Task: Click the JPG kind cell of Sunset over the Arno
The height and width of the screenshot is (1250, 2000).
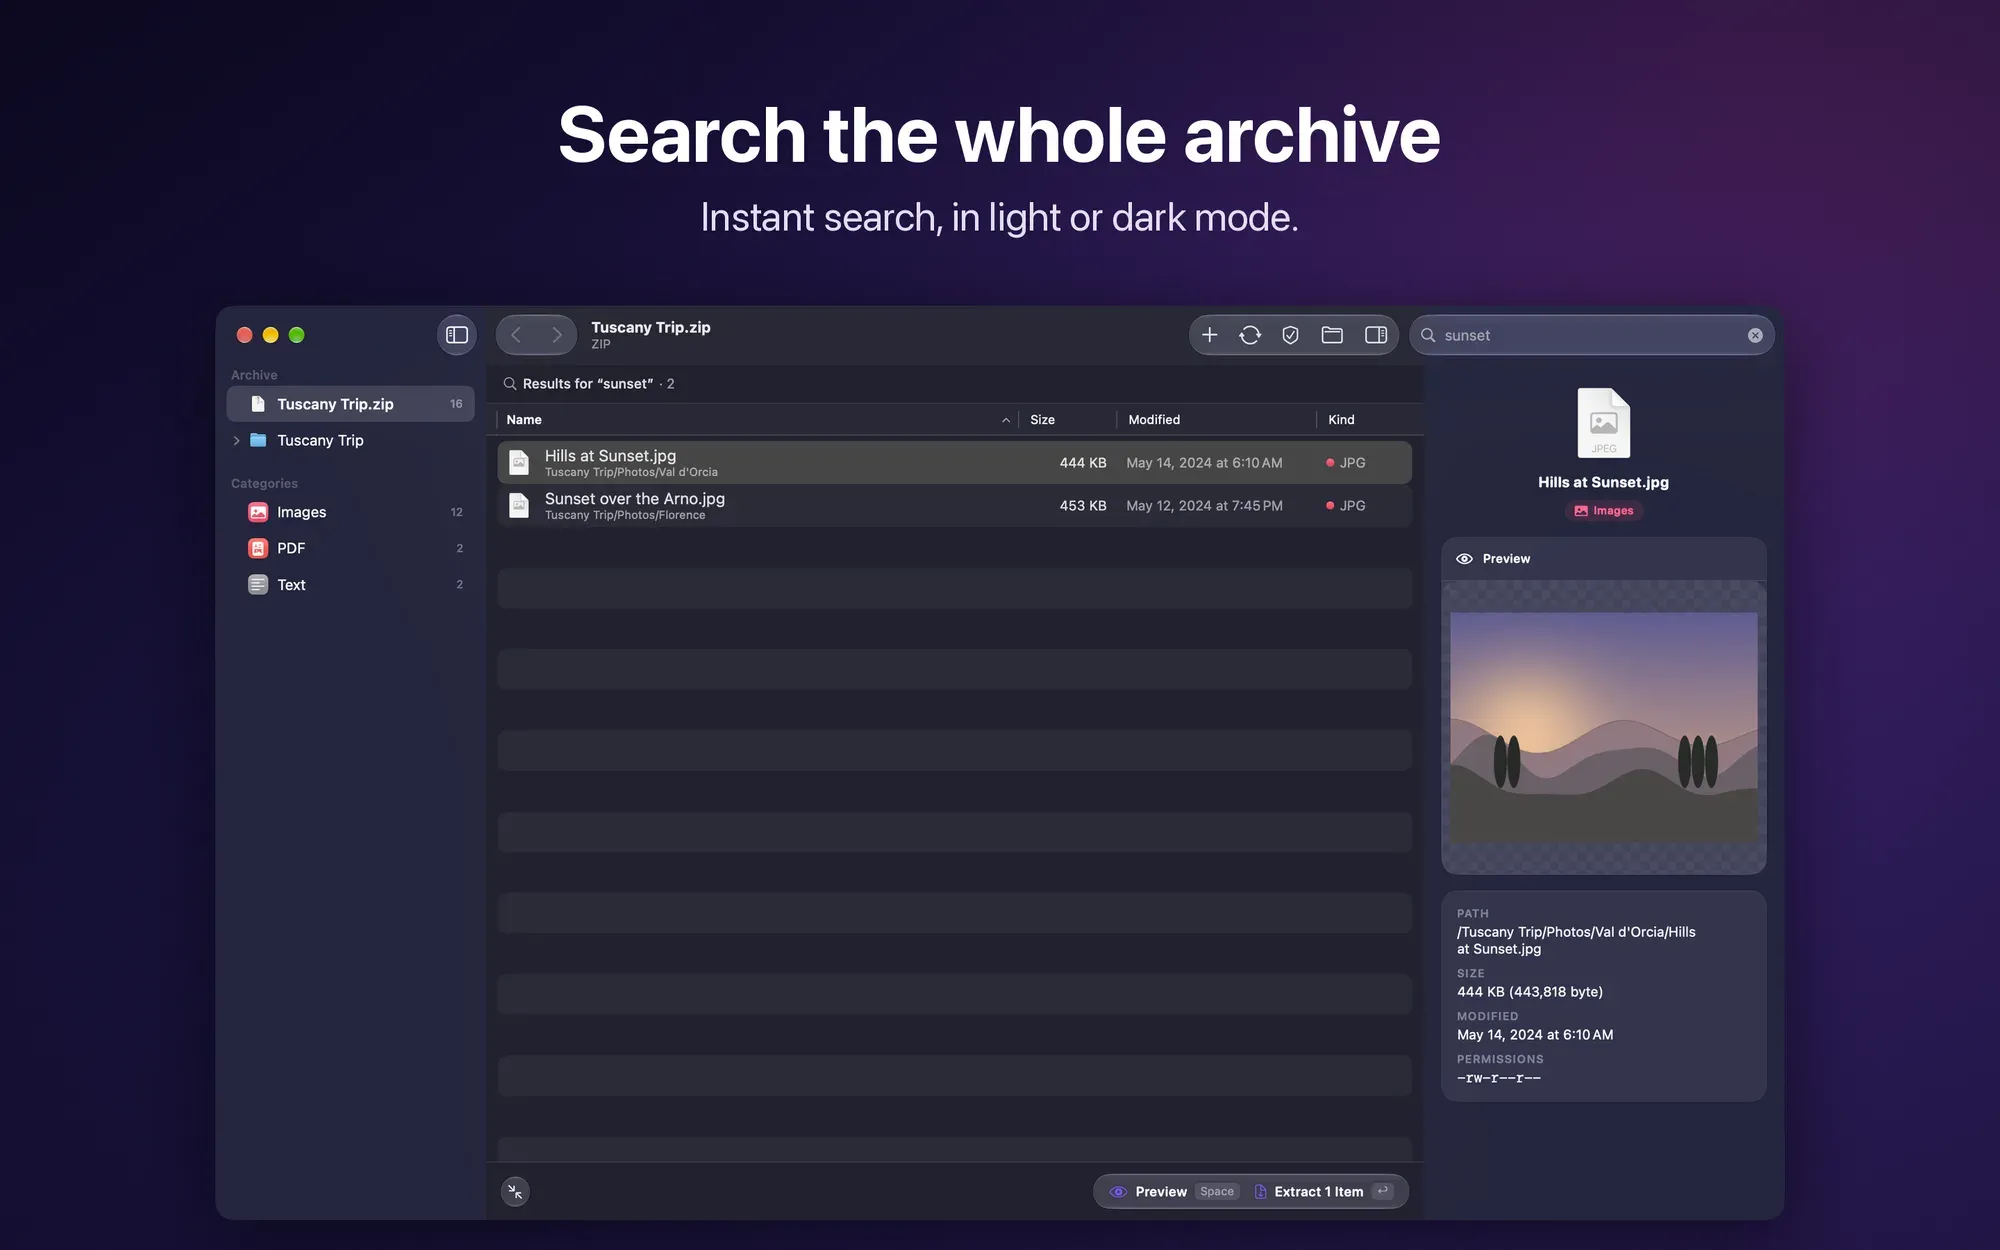Action: point(1345,506)
